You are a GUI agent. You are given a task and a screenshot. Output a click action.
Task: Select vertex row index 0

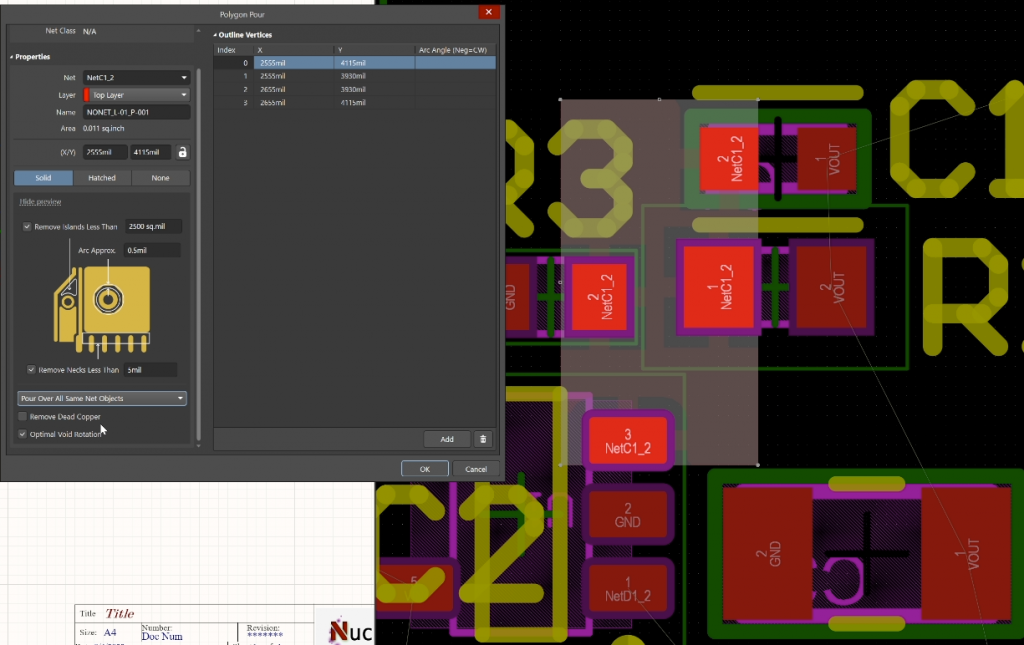355,63
